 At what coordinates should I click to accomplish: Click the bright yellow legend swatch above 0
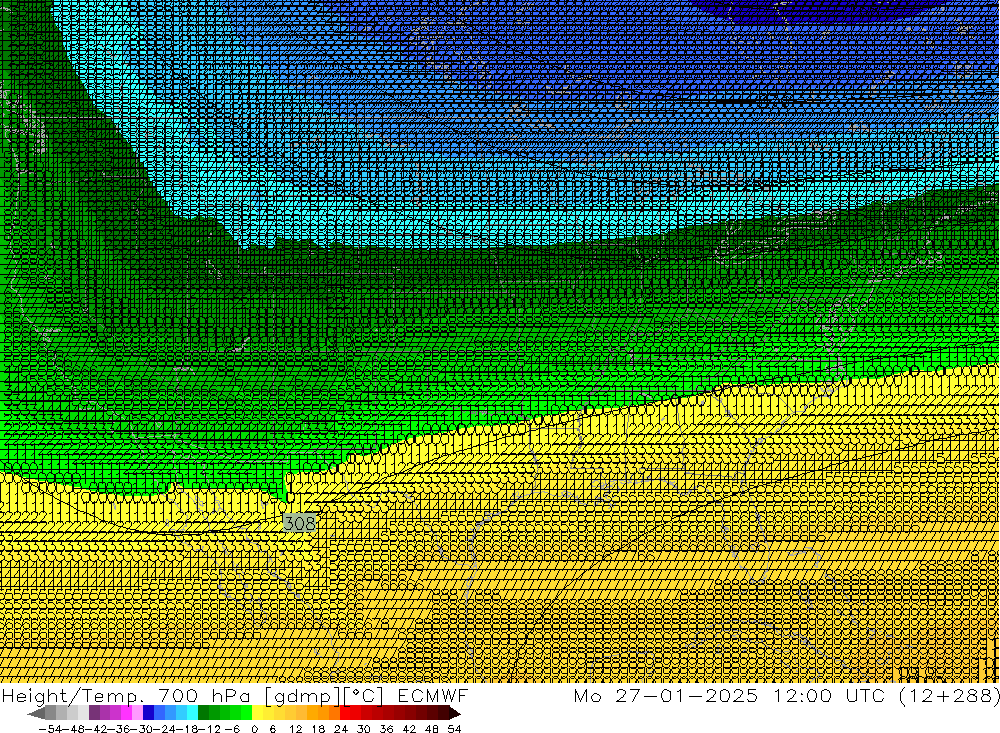pyautogui.click(x=258, y=713)
